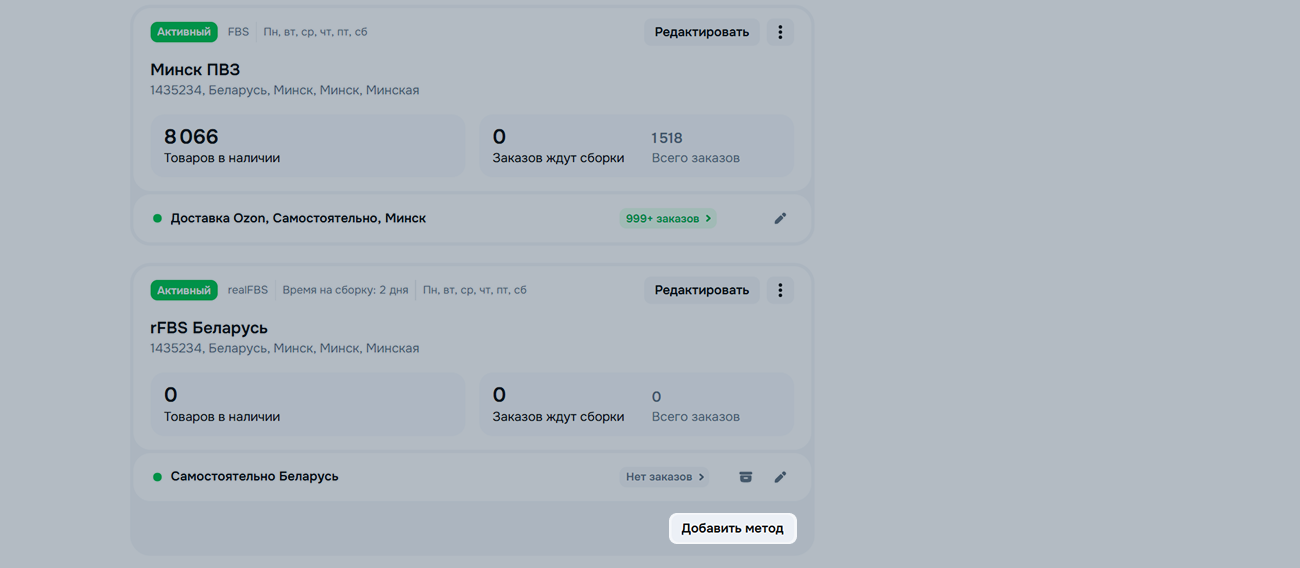Click the Время на сборку: 2 дня label
Screen dimensions: 1300x568
tap(345, 290)
